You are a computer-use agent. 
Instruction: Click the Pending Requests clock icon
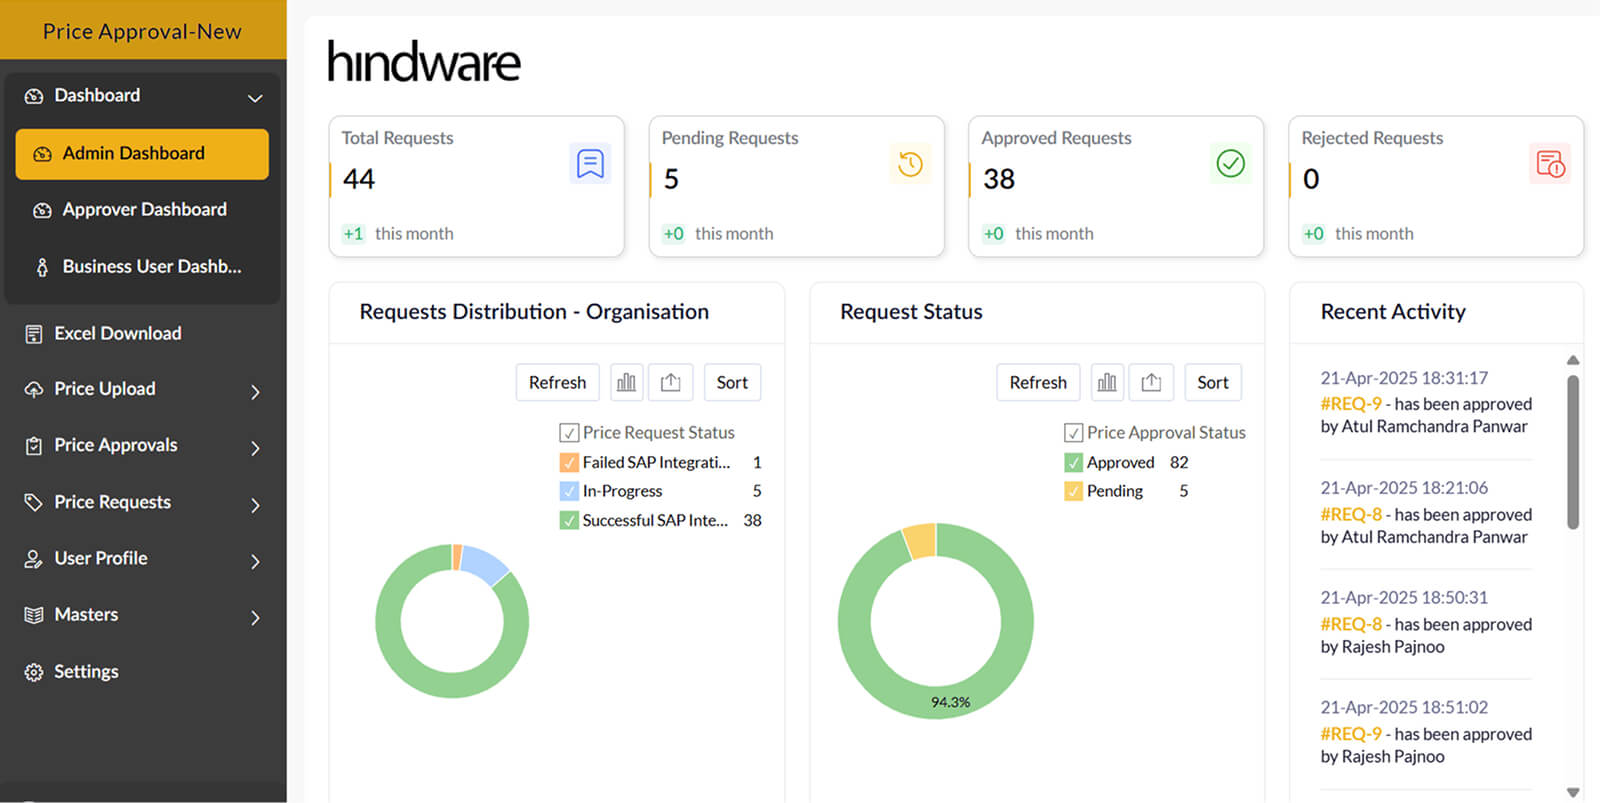coord(910,164)
